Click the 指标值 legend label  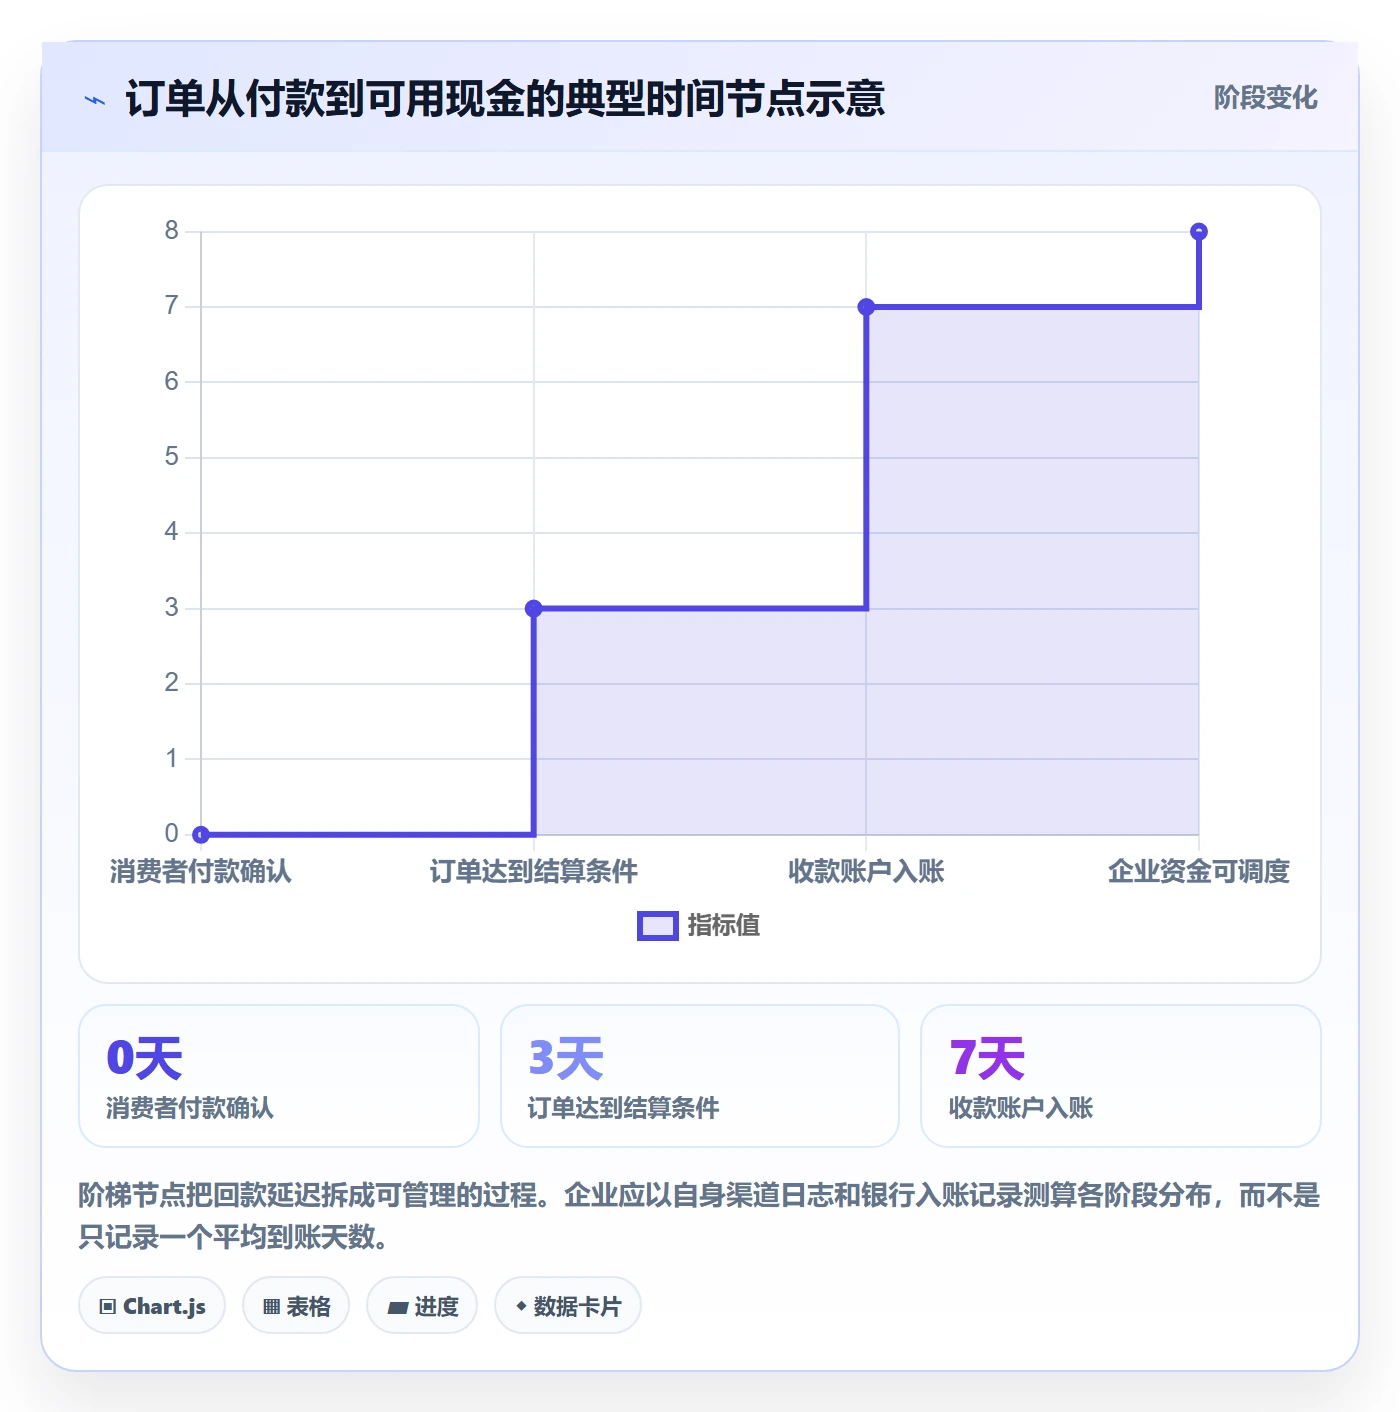tap(724, 926)
